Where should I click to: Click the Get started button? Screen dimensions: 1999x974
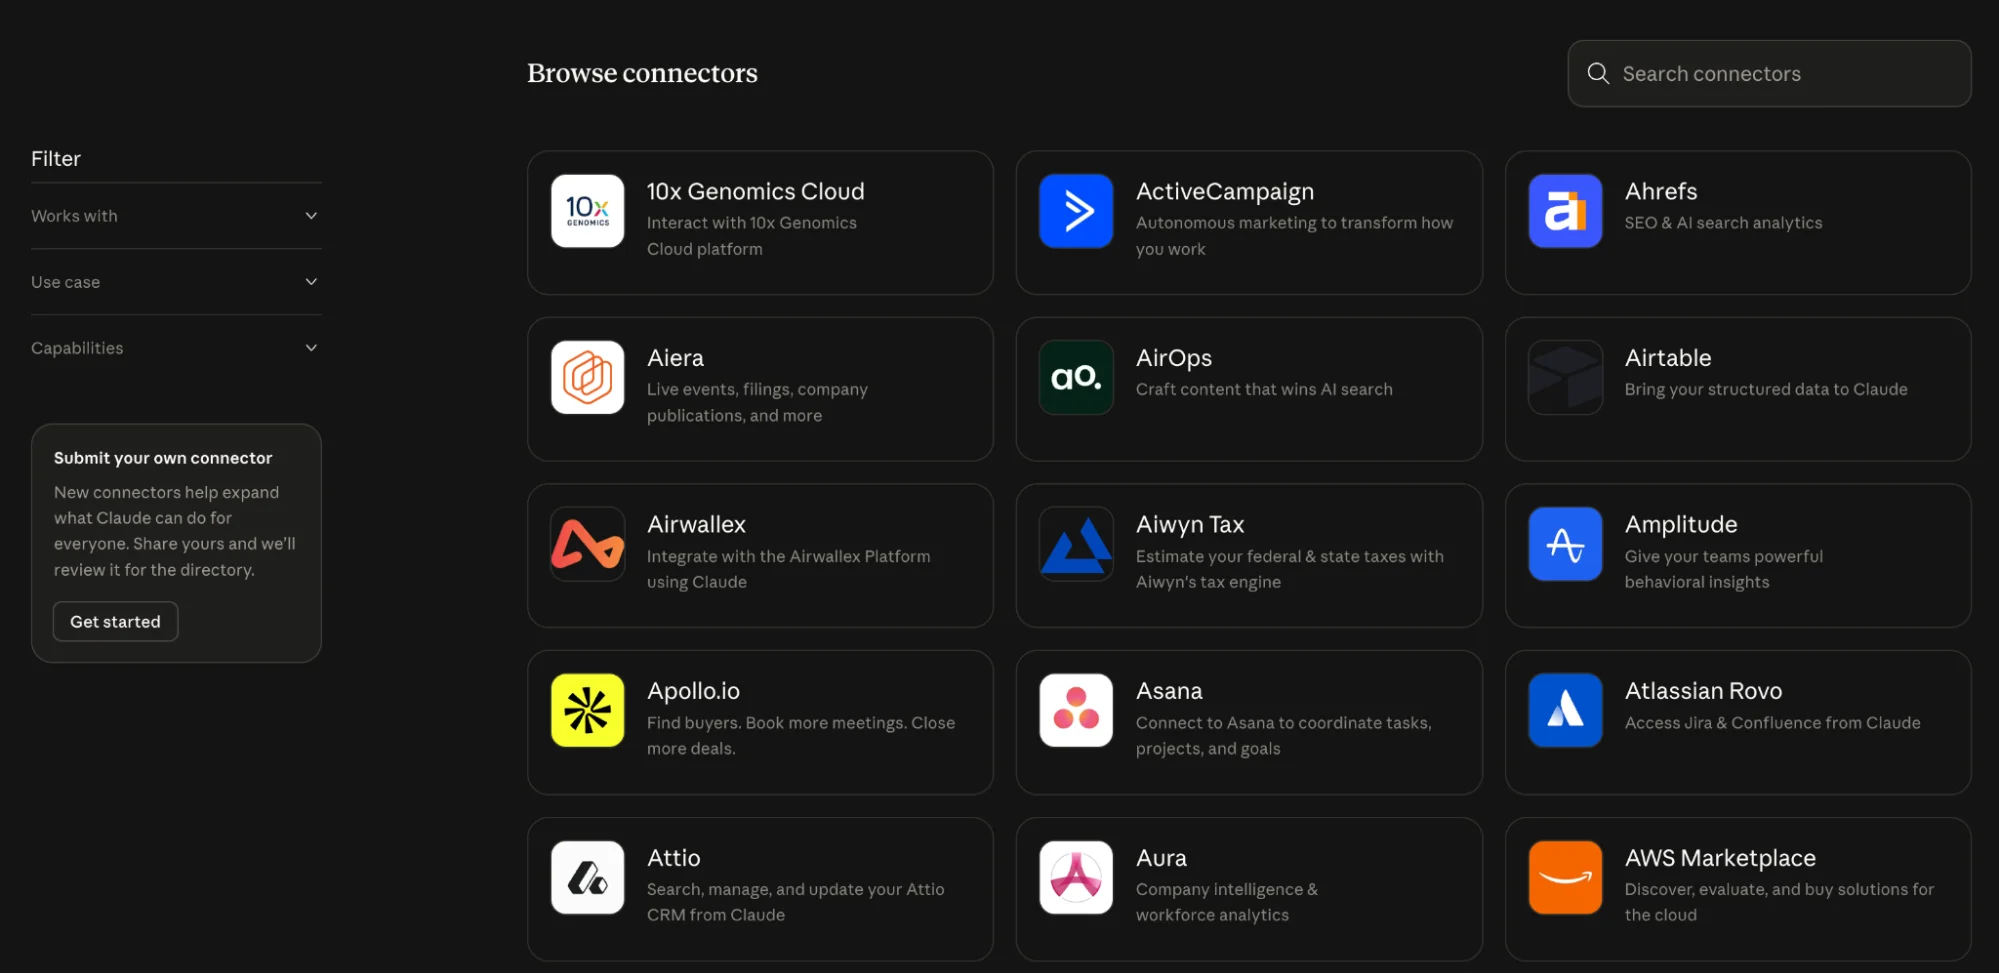(115, 622)
